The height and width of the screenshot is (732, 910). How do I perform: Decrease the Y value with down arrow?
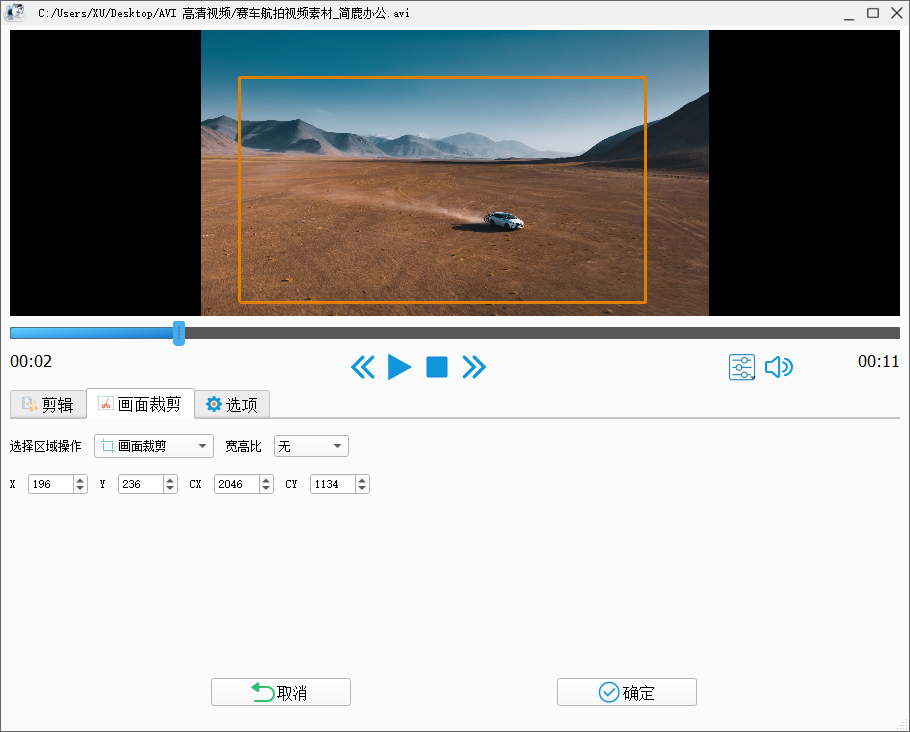pos(170,489)
